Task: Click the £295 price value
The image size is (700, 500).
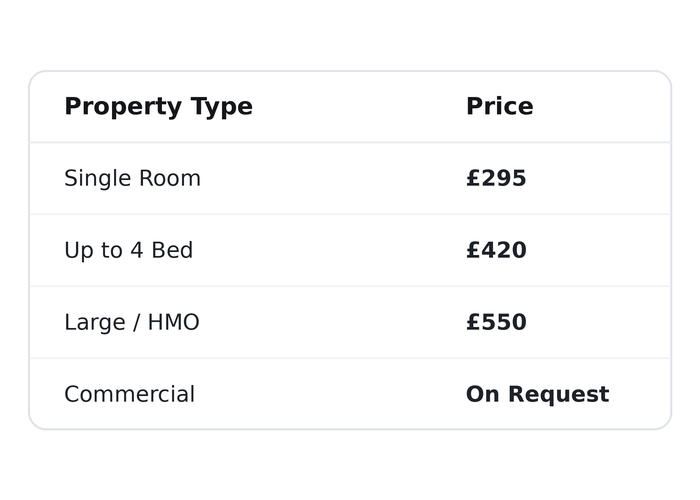Action: (496, 178)
